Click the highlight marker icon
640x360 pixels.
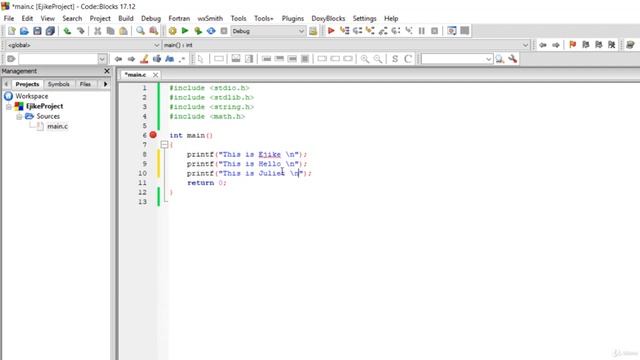[x=144, y=59]
